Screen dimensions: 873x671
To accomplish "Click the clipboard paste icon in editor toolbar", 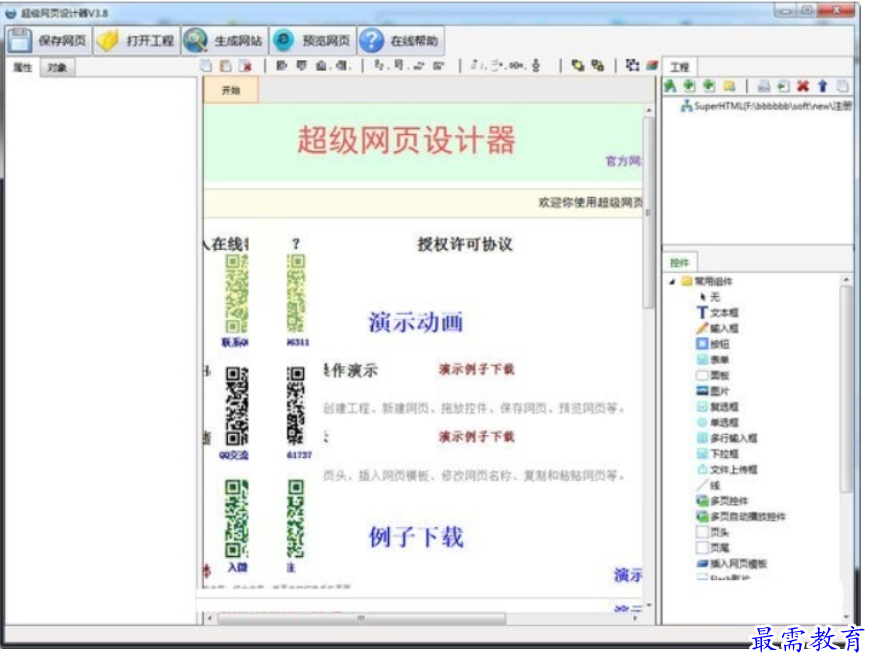I will click(x=225, y=66).
